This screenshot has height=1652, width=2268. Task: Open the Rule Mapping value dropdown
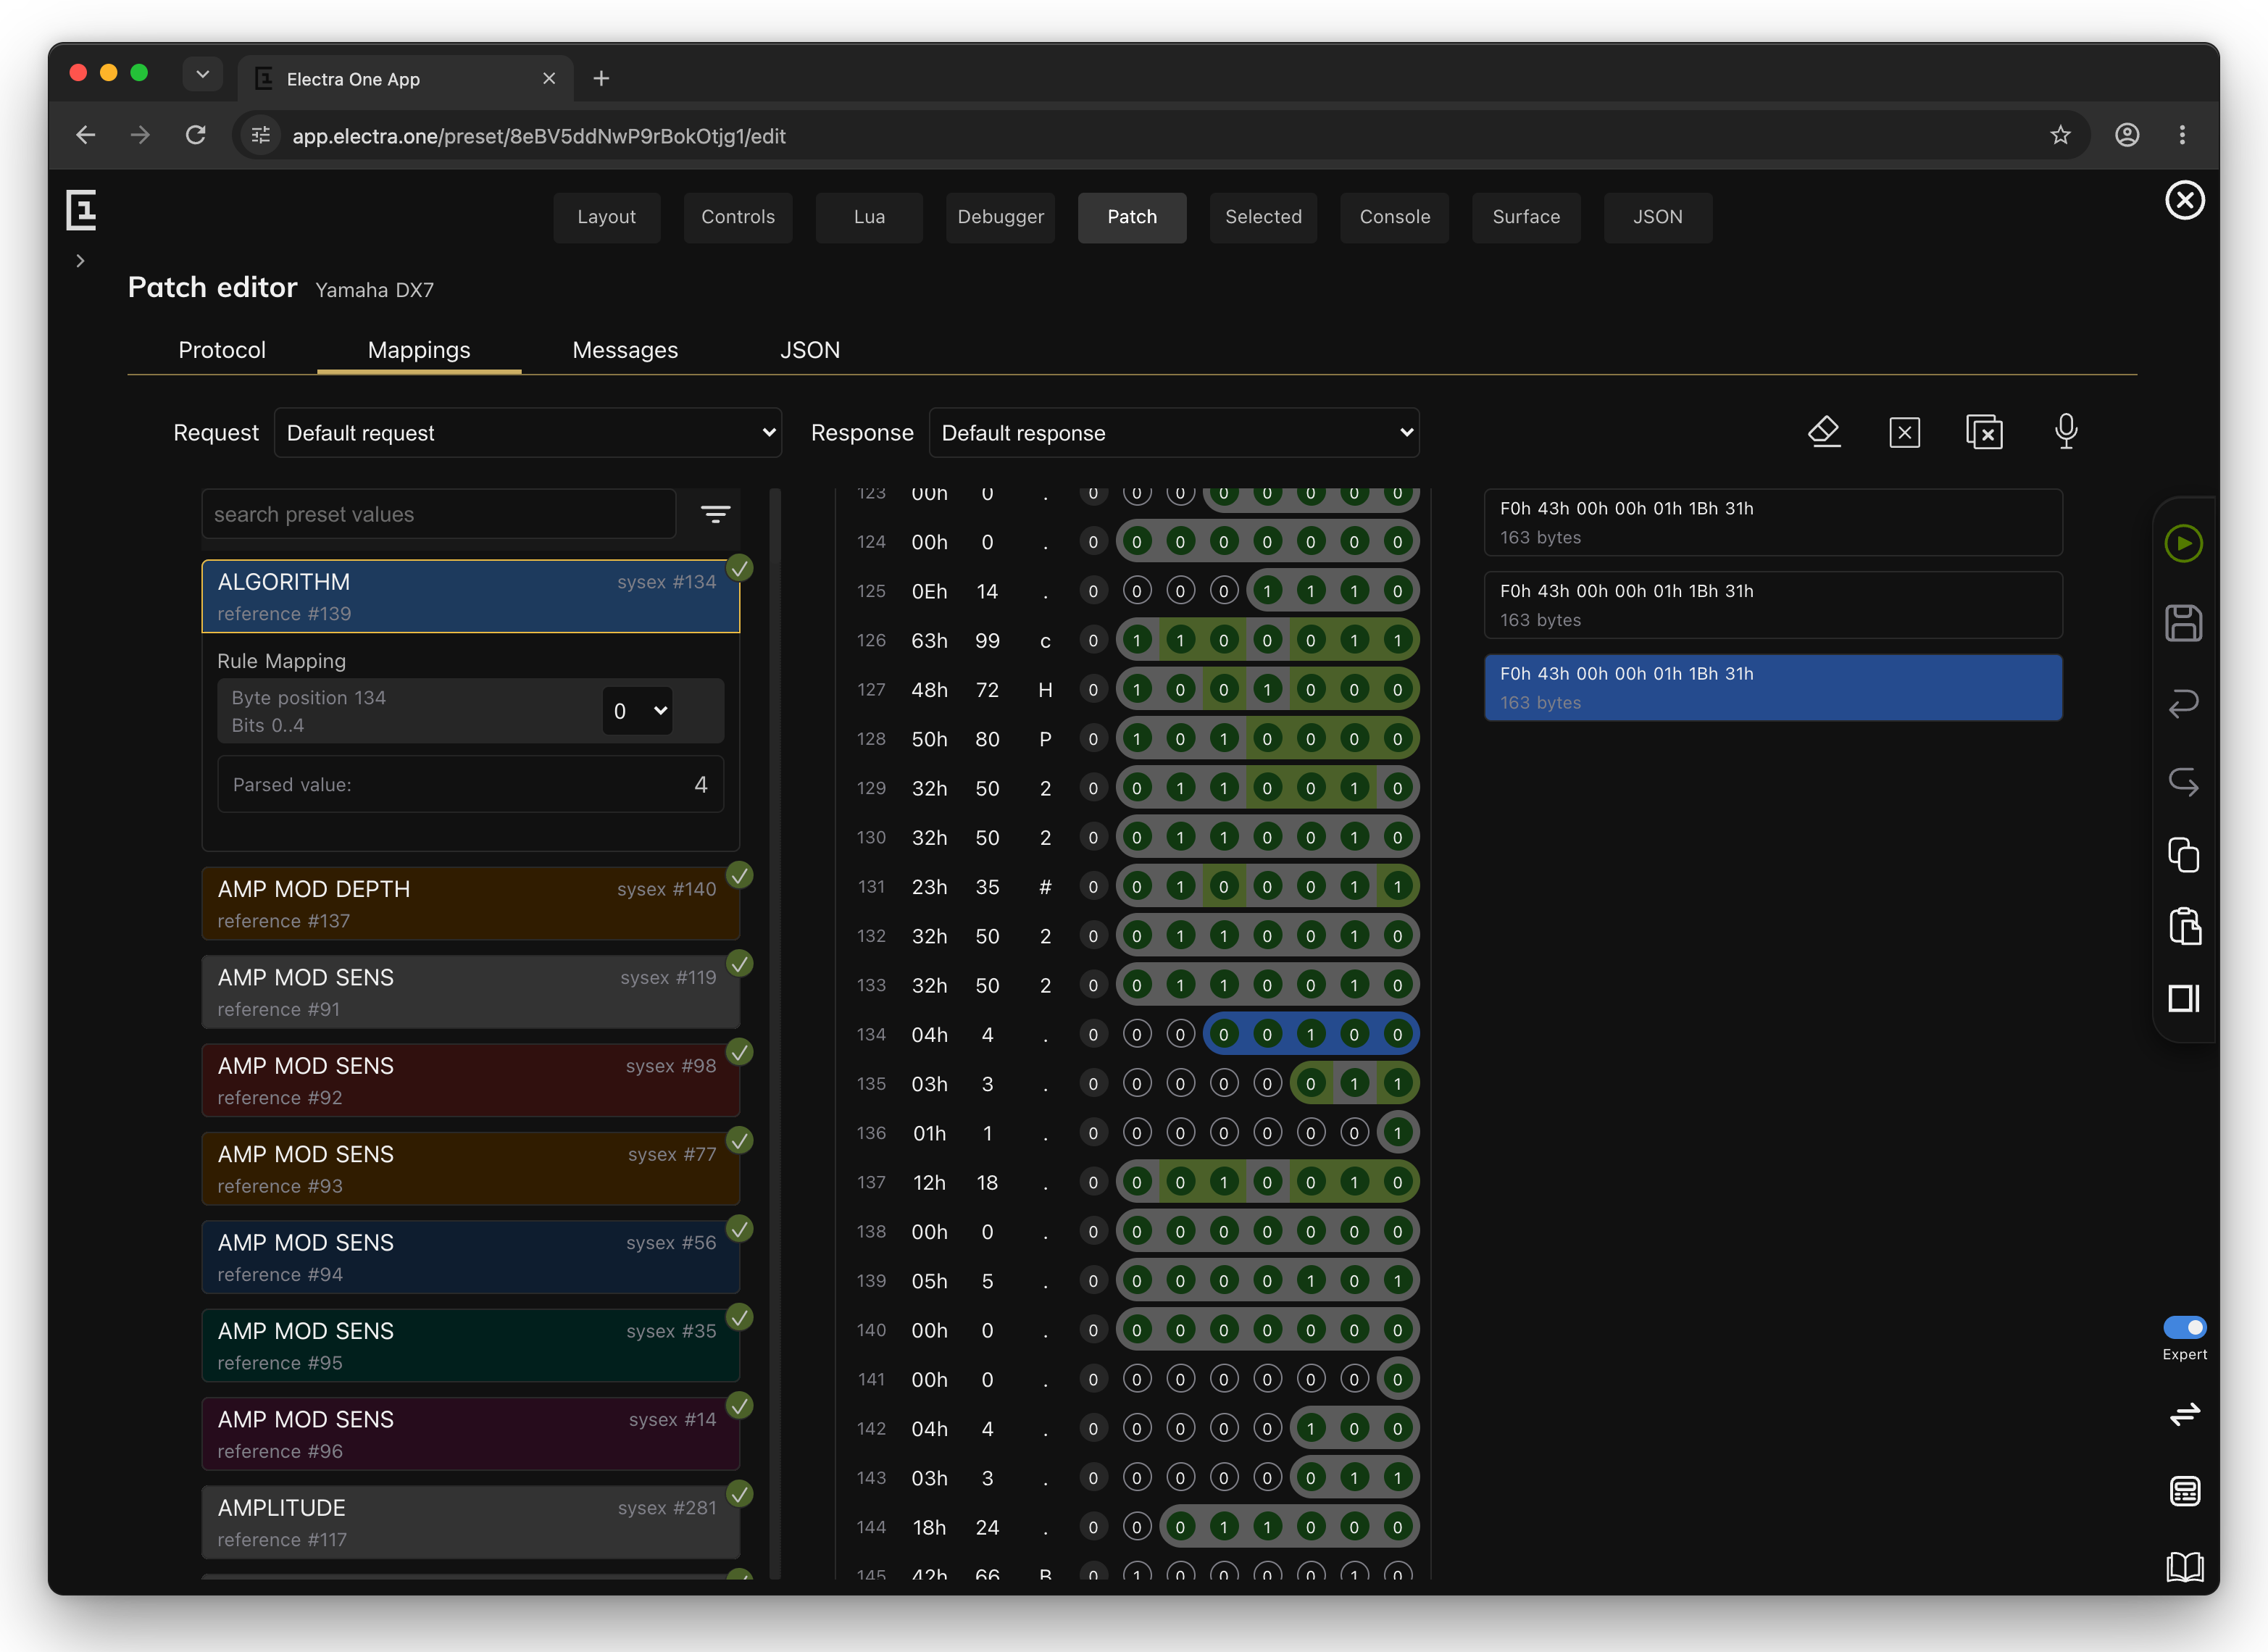click(638, 711)
